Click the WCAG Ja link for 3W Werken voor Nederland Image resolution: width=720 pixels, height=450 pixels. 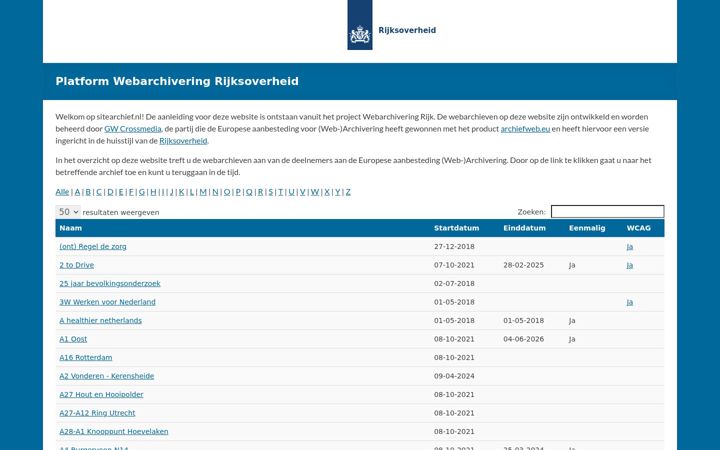coord(630,302)
